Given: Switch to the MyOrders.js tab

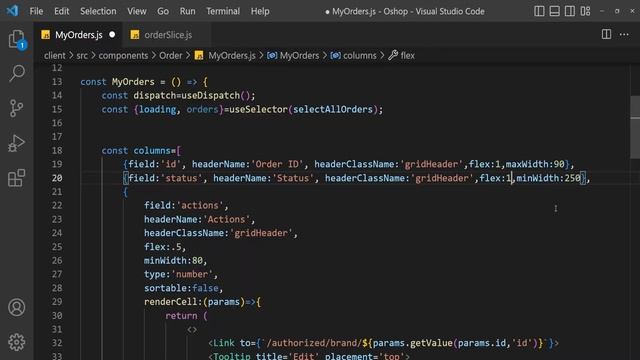Looking at the screenshot, I should pyautogui.click(x=78, y=35).
